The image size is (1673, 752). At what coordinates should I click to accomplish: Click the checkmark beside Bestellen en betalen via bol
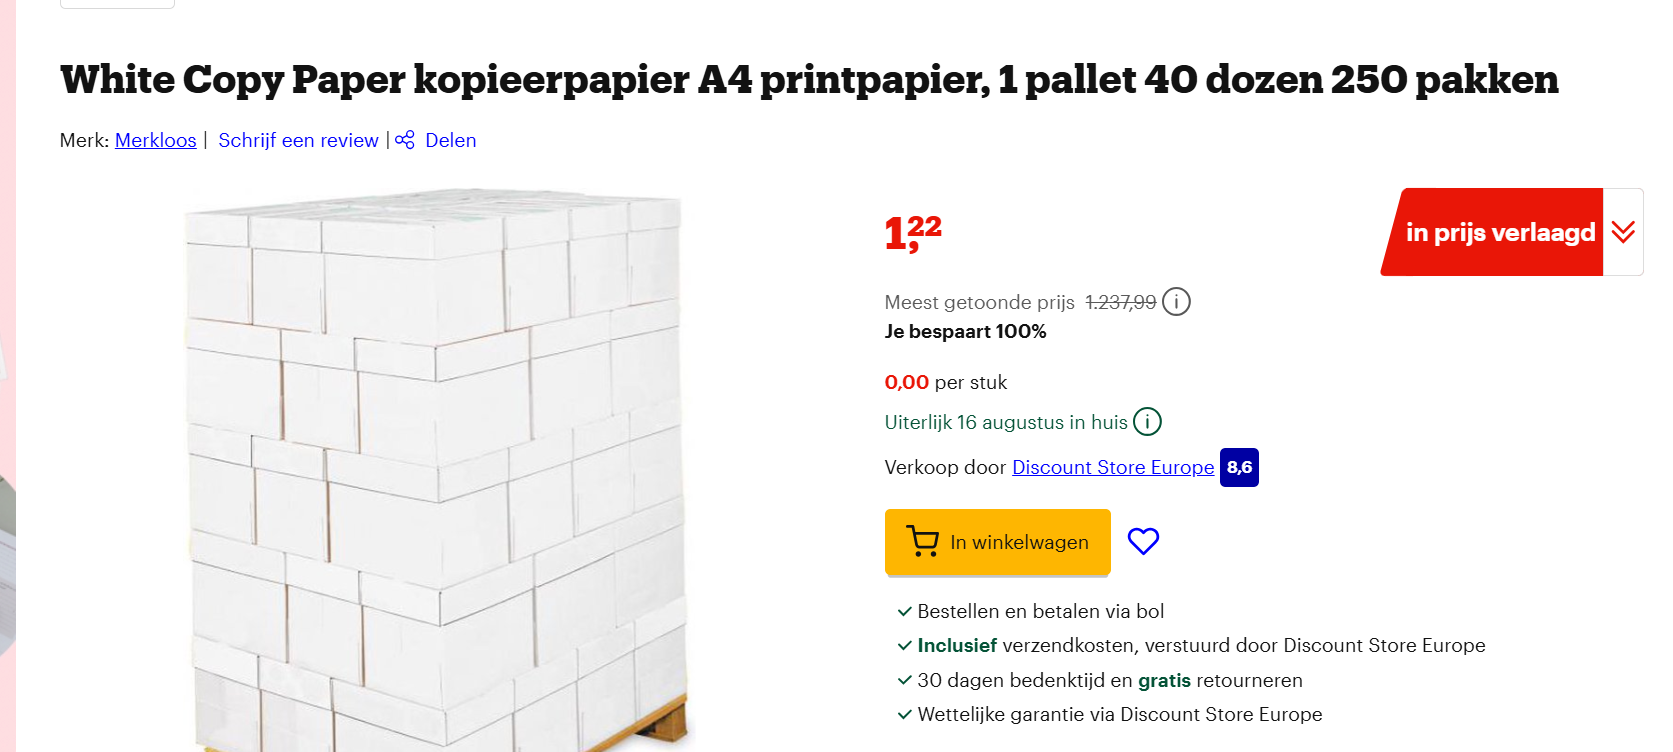click(x=905, y=611)
